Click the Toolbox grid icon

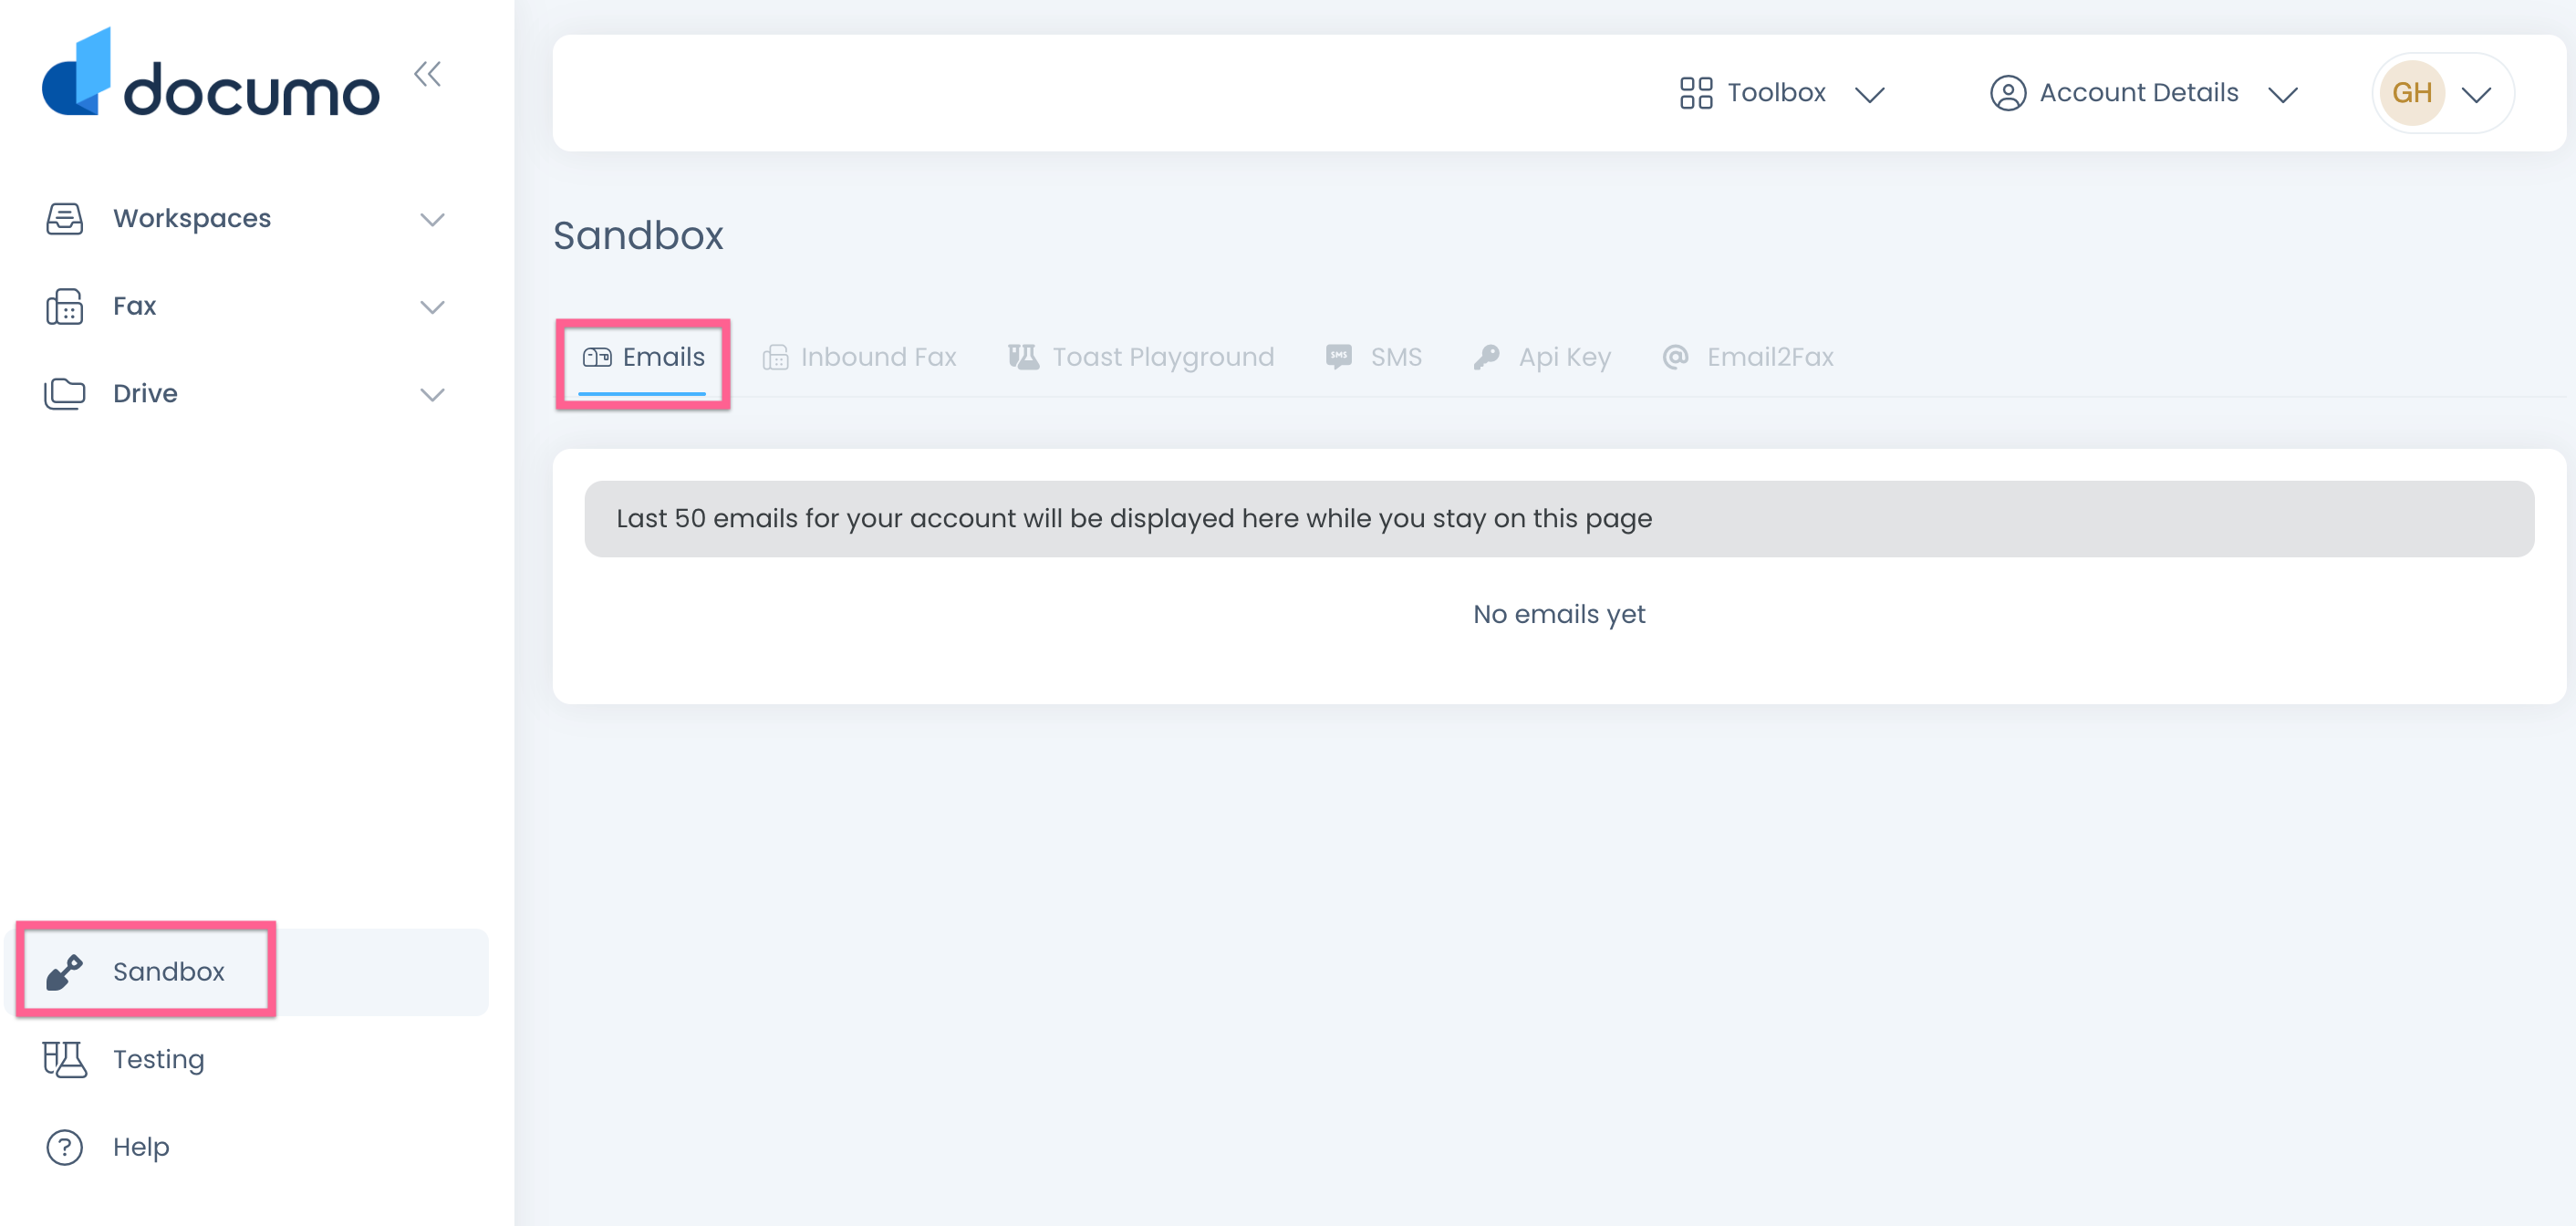tap(1696, 93)
